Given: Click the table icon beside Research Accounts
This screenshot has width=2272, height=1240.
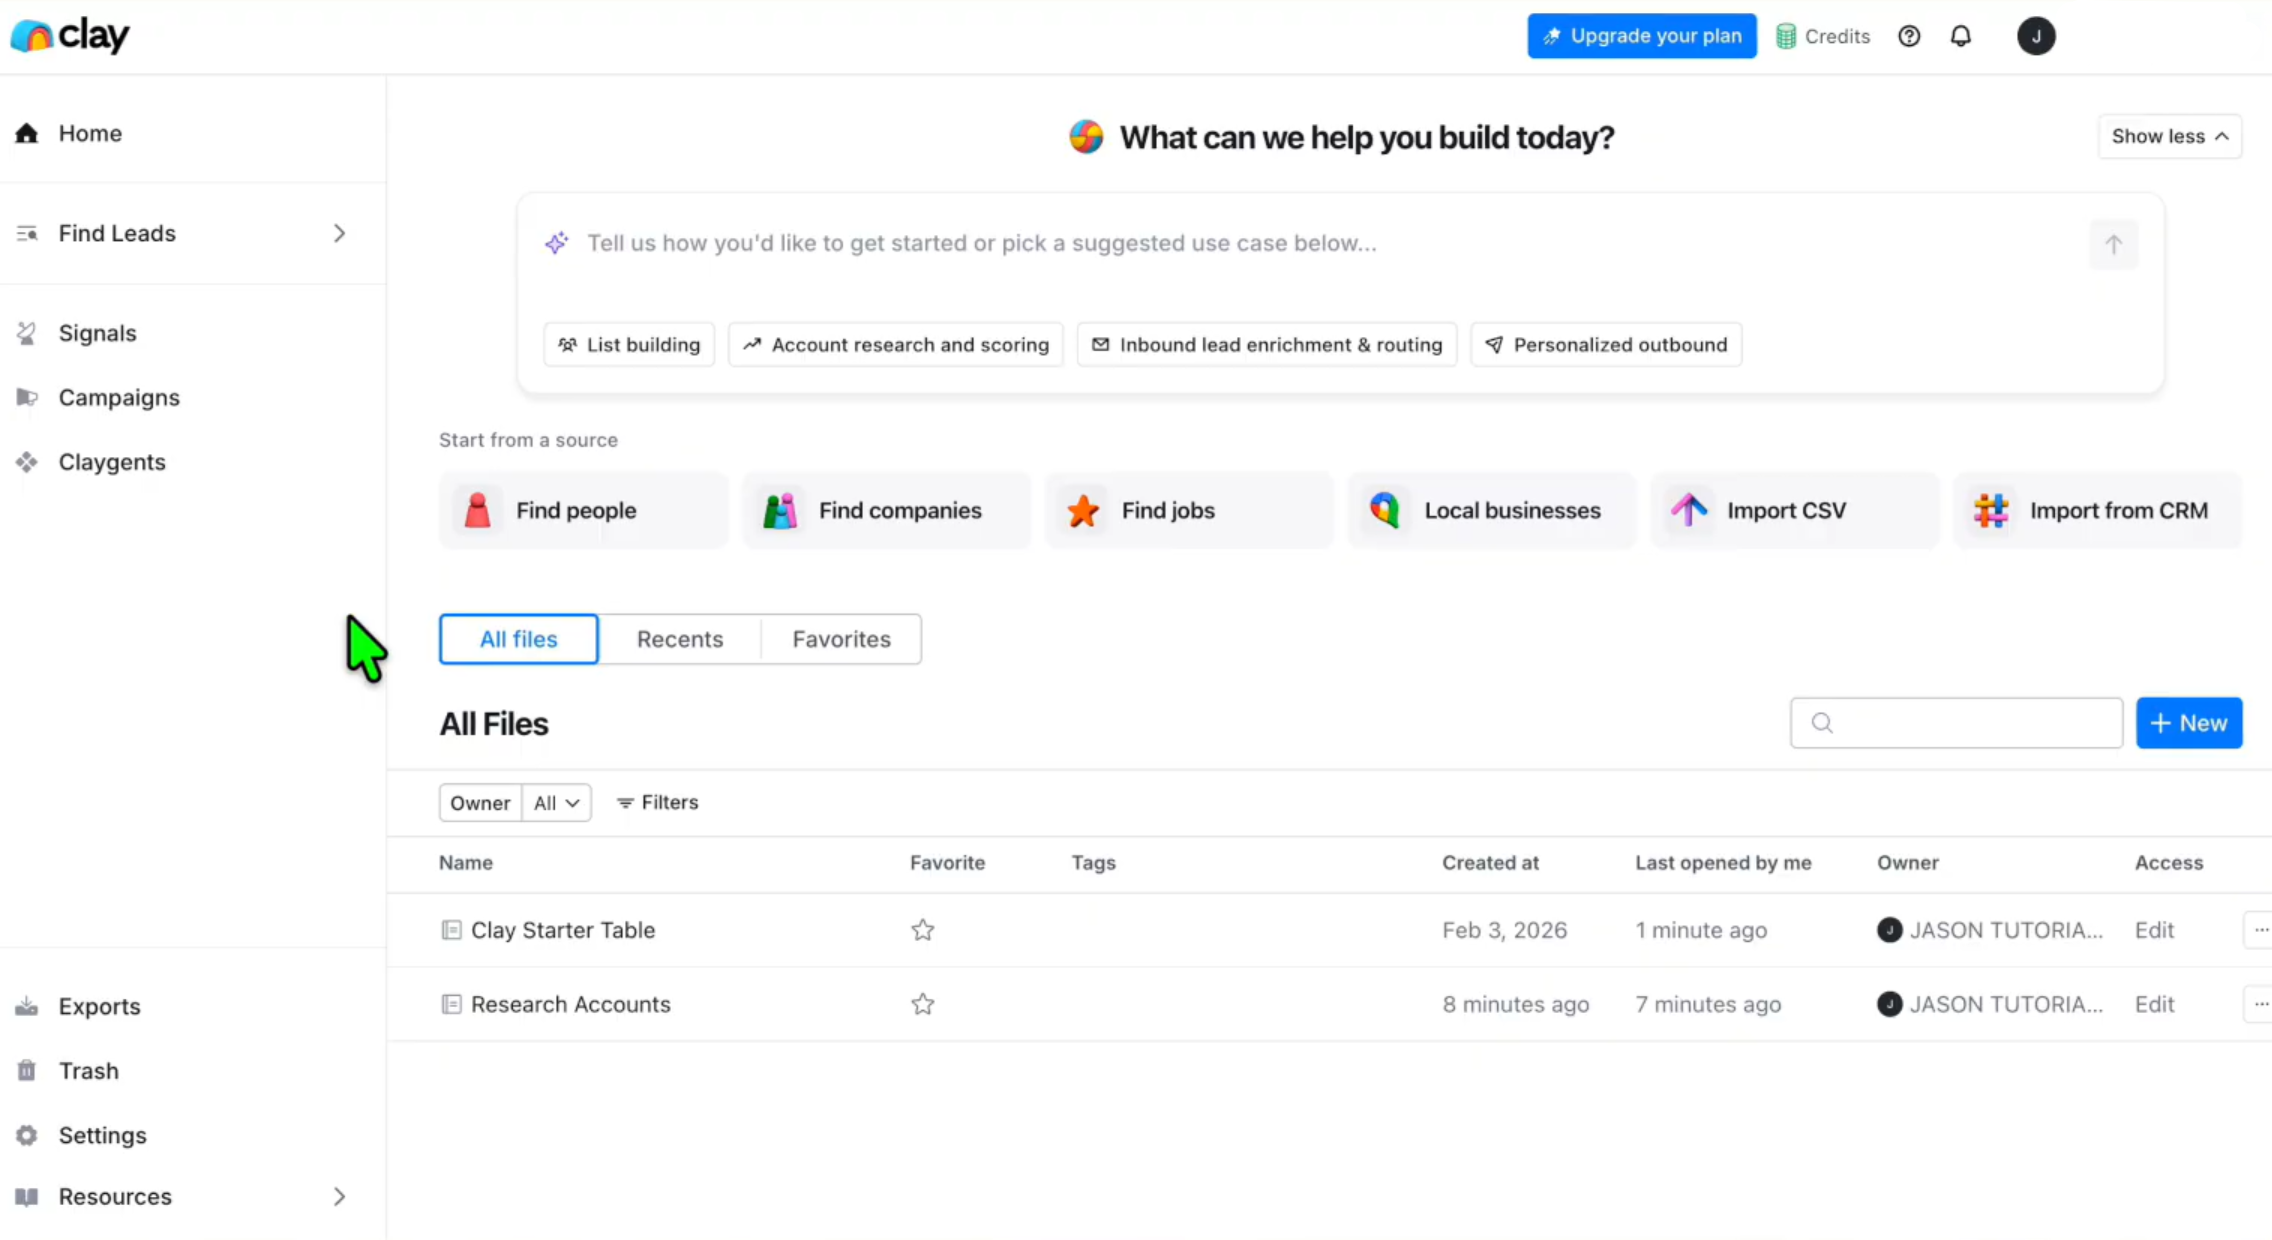Looking at the screenshot, I should pos(451,1004).
